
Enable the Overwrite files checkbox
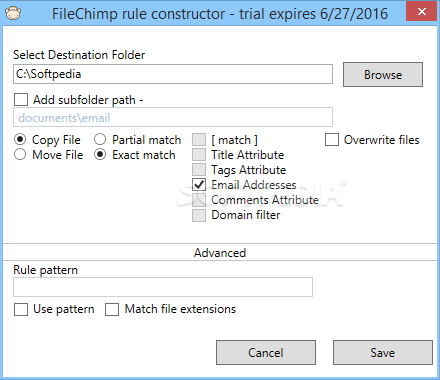(x=332, y=139)
